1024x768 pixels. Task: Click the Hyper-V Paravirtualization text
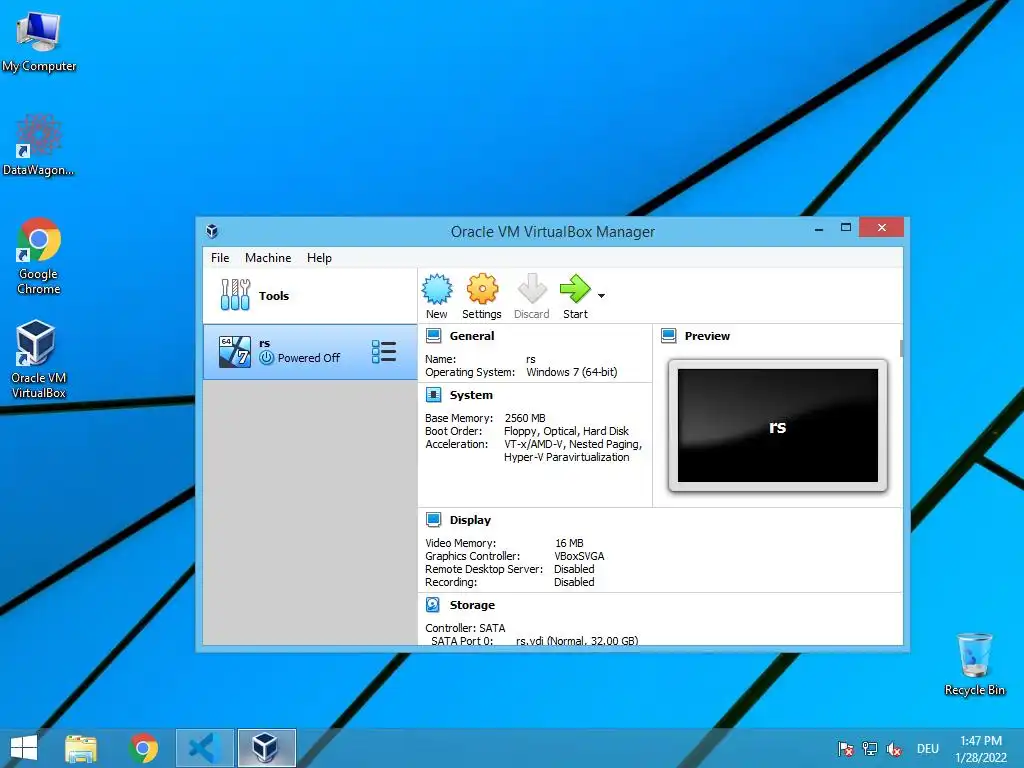pyautogui.click(x=566, y=457)
